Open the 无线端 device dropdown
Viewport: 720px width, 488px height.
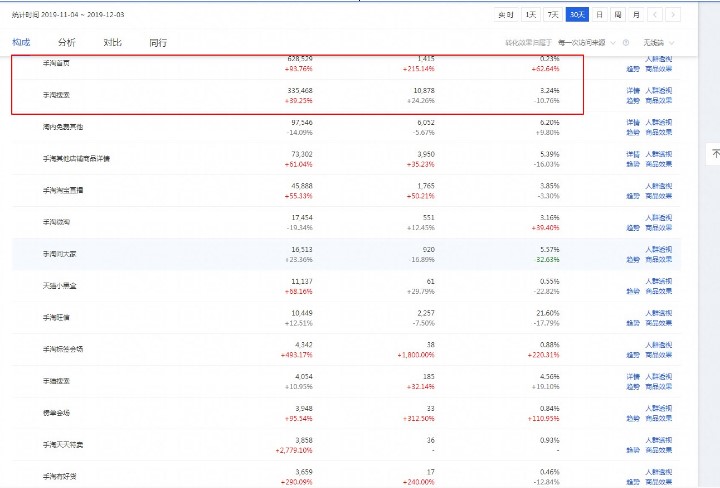pos(658,43)
